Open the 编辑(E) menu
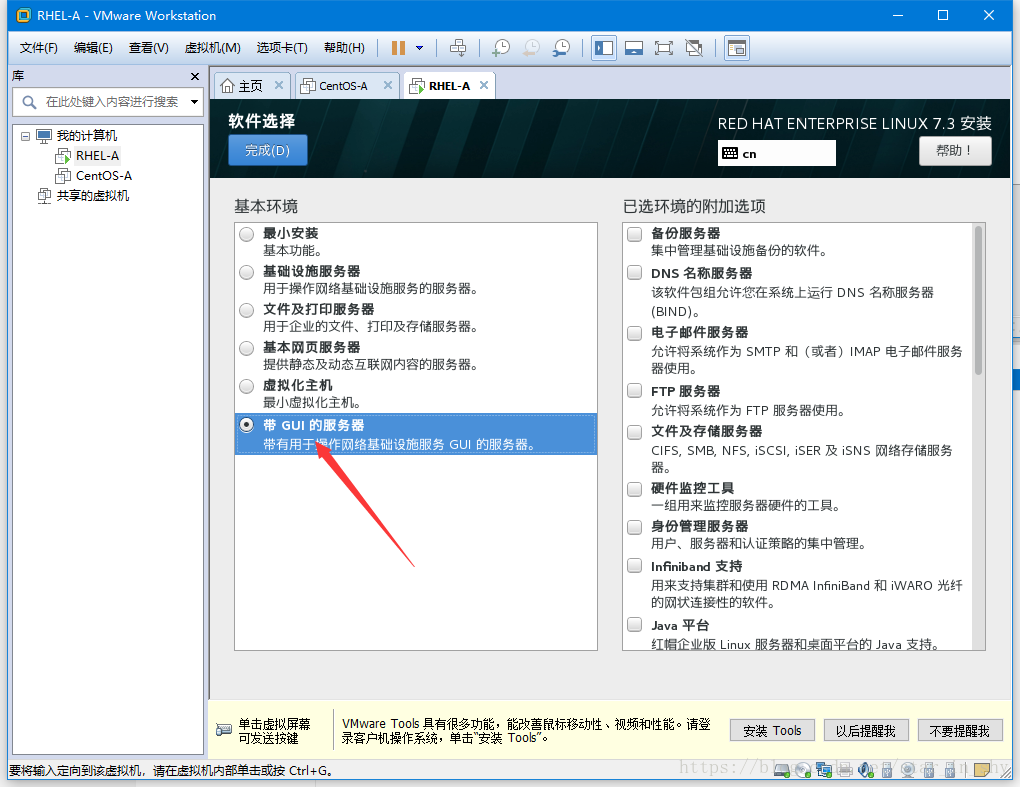This screenshot has width=1020, height=787. pos(93,48)
